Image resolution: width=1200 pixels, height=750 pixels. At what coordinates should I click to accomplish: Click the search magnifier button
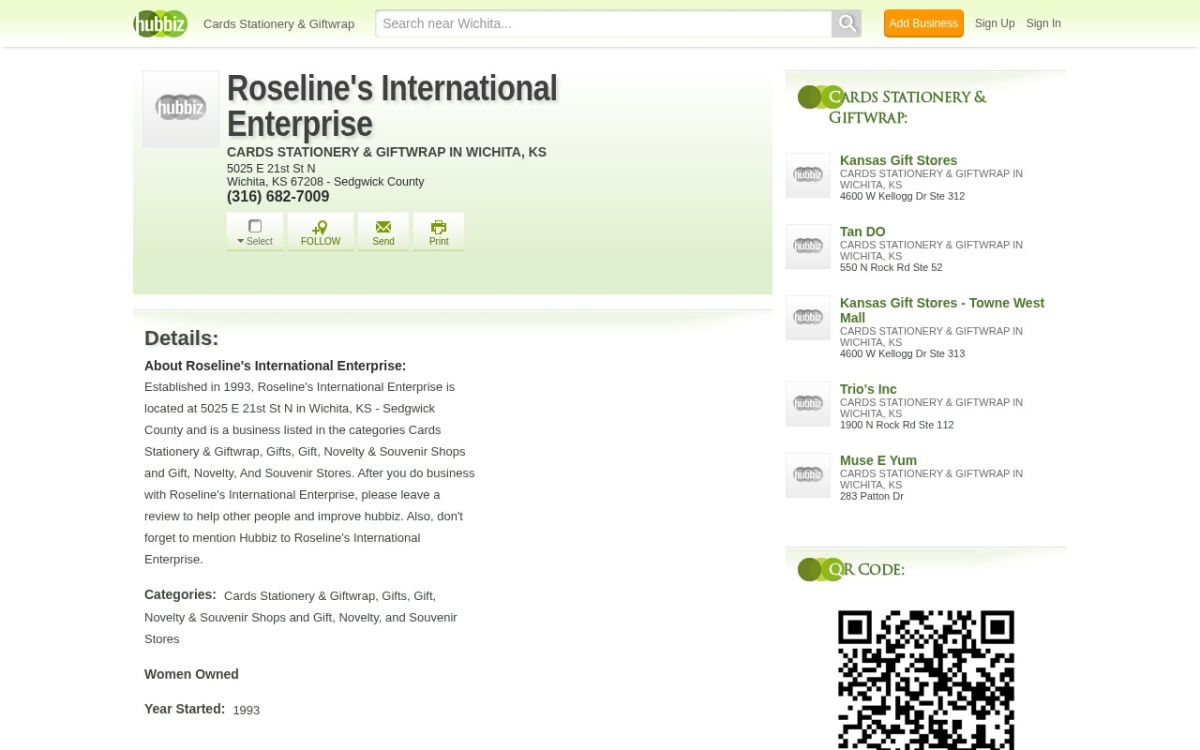coord(846,23)
